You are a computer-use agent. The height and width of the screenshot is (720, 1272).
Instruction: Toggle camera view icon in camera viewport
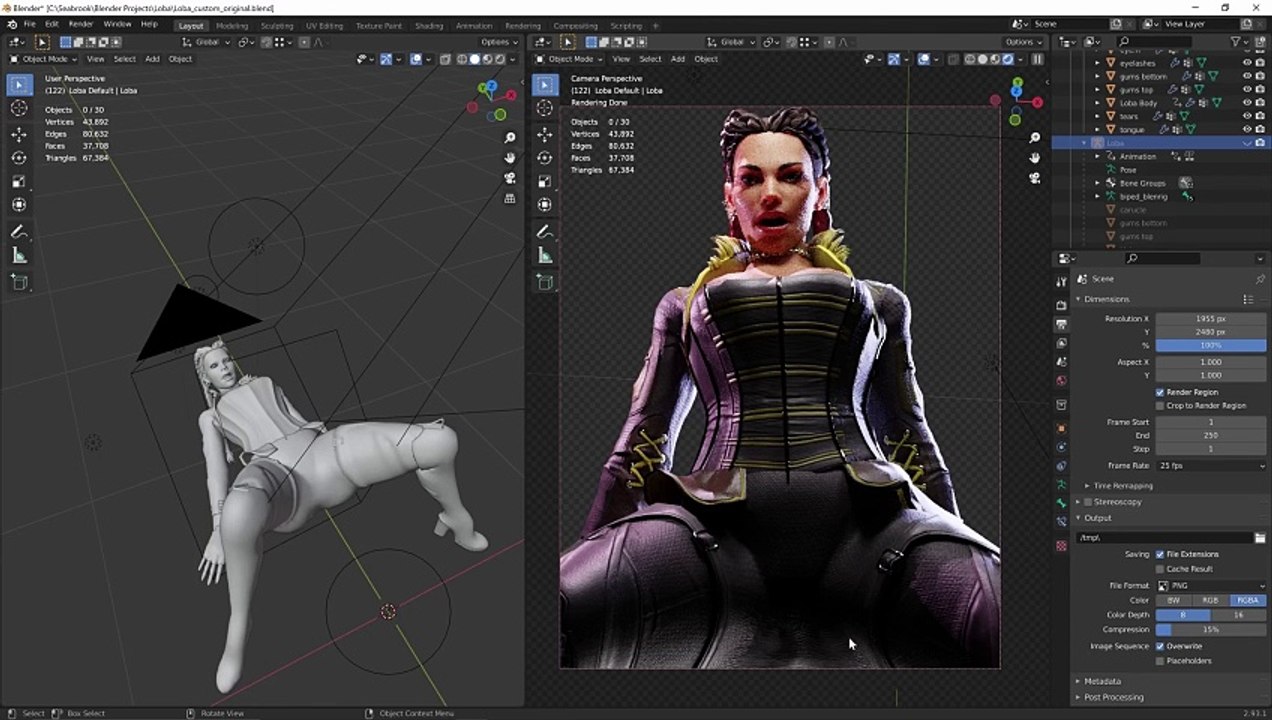click(1035, 178)
